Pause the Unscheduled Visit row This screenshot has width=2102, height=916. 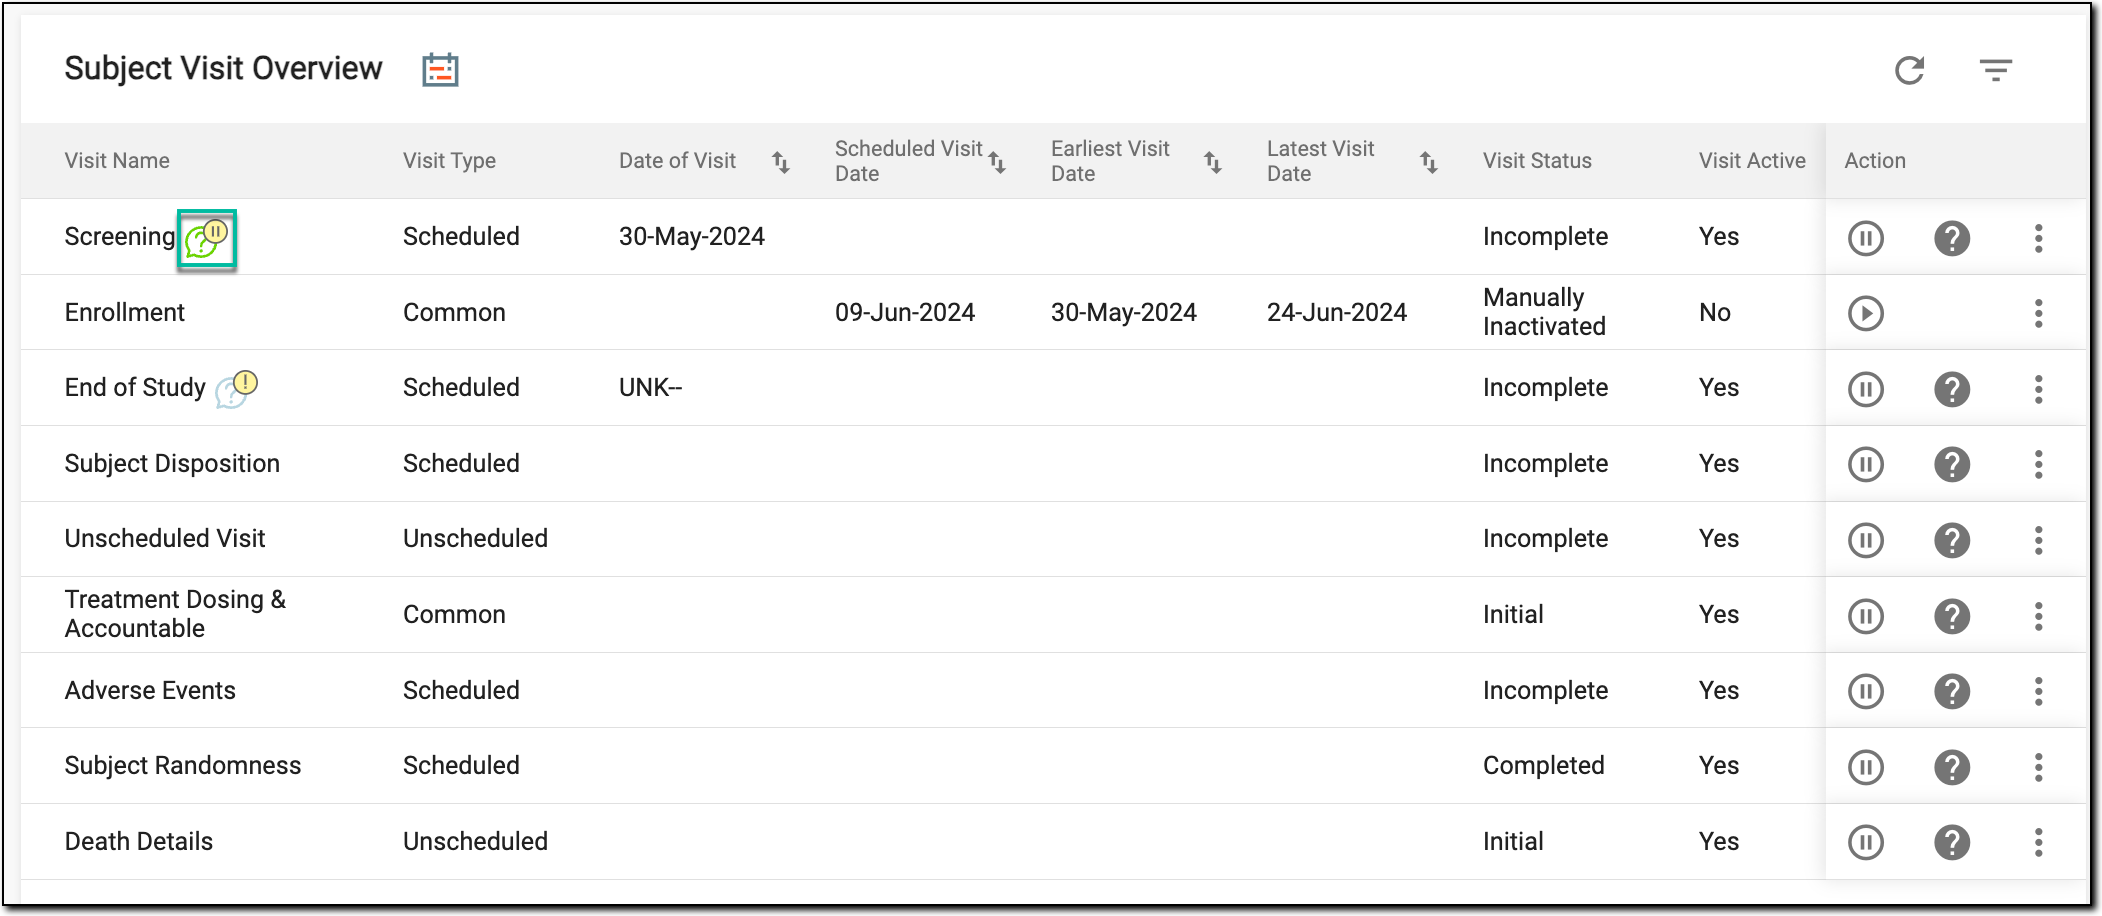1866,540
